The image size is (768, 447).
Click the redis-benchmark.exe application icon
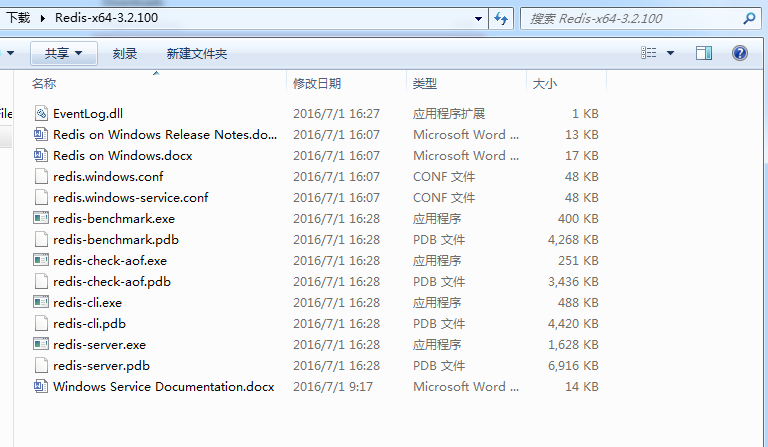coord(41,218)
